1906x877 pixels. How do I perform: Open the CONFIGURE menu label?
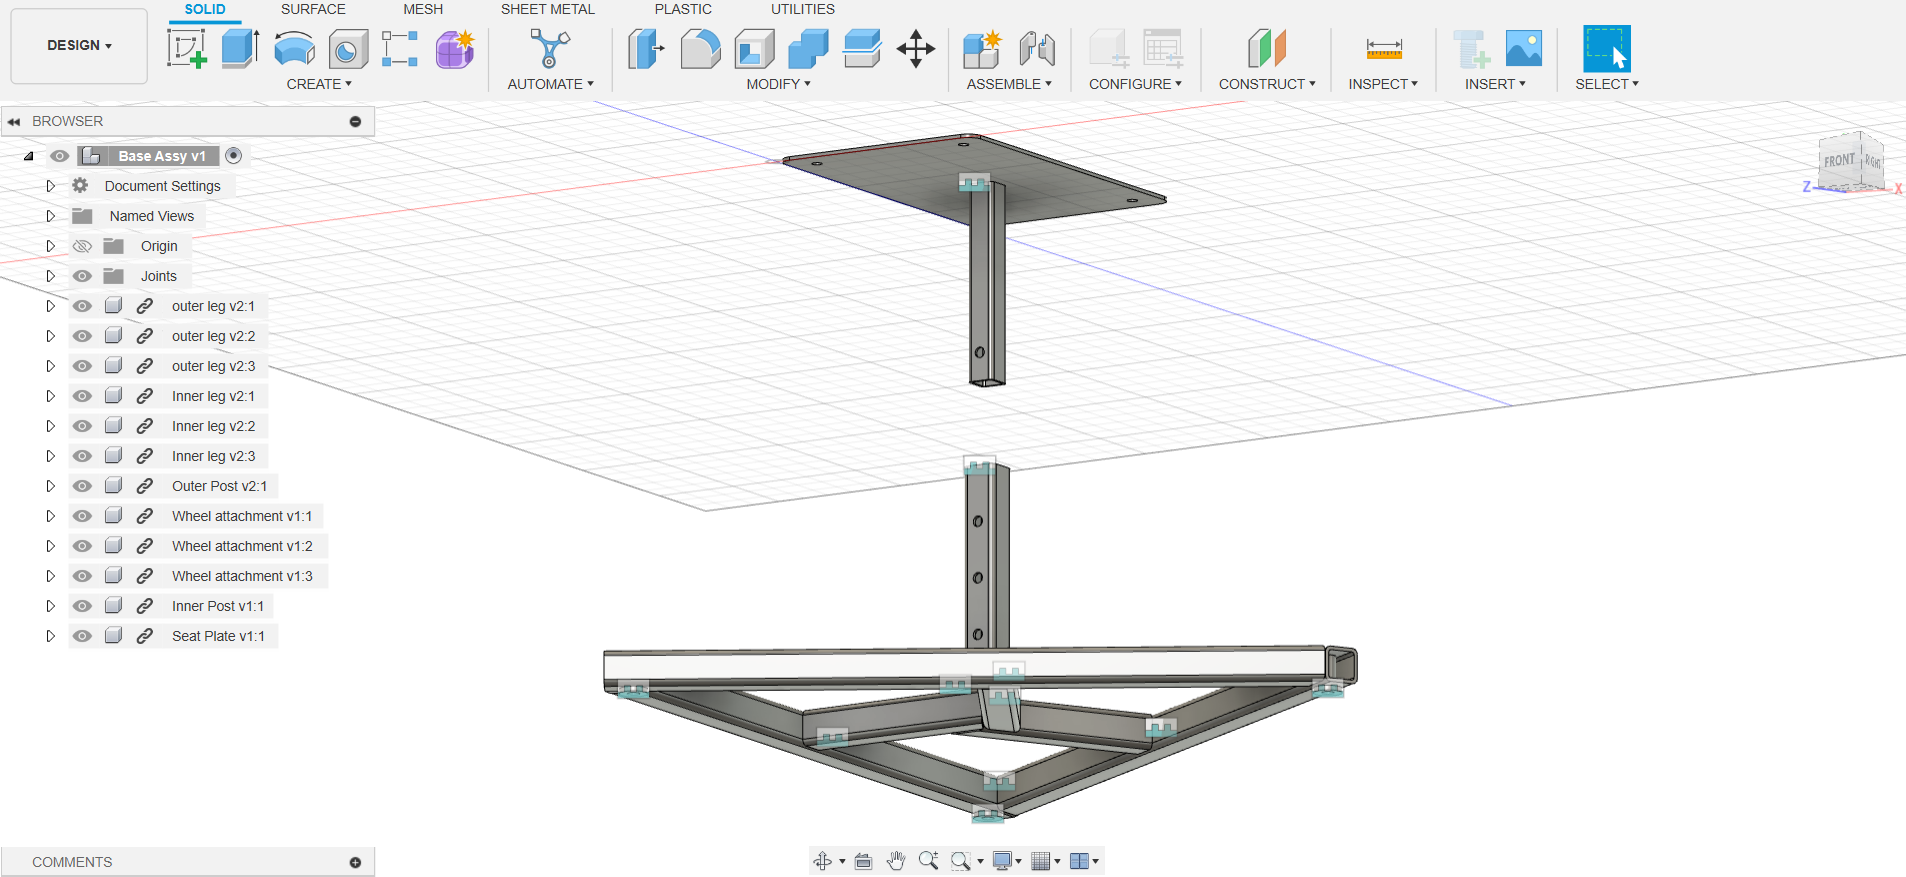(1135, 84)
